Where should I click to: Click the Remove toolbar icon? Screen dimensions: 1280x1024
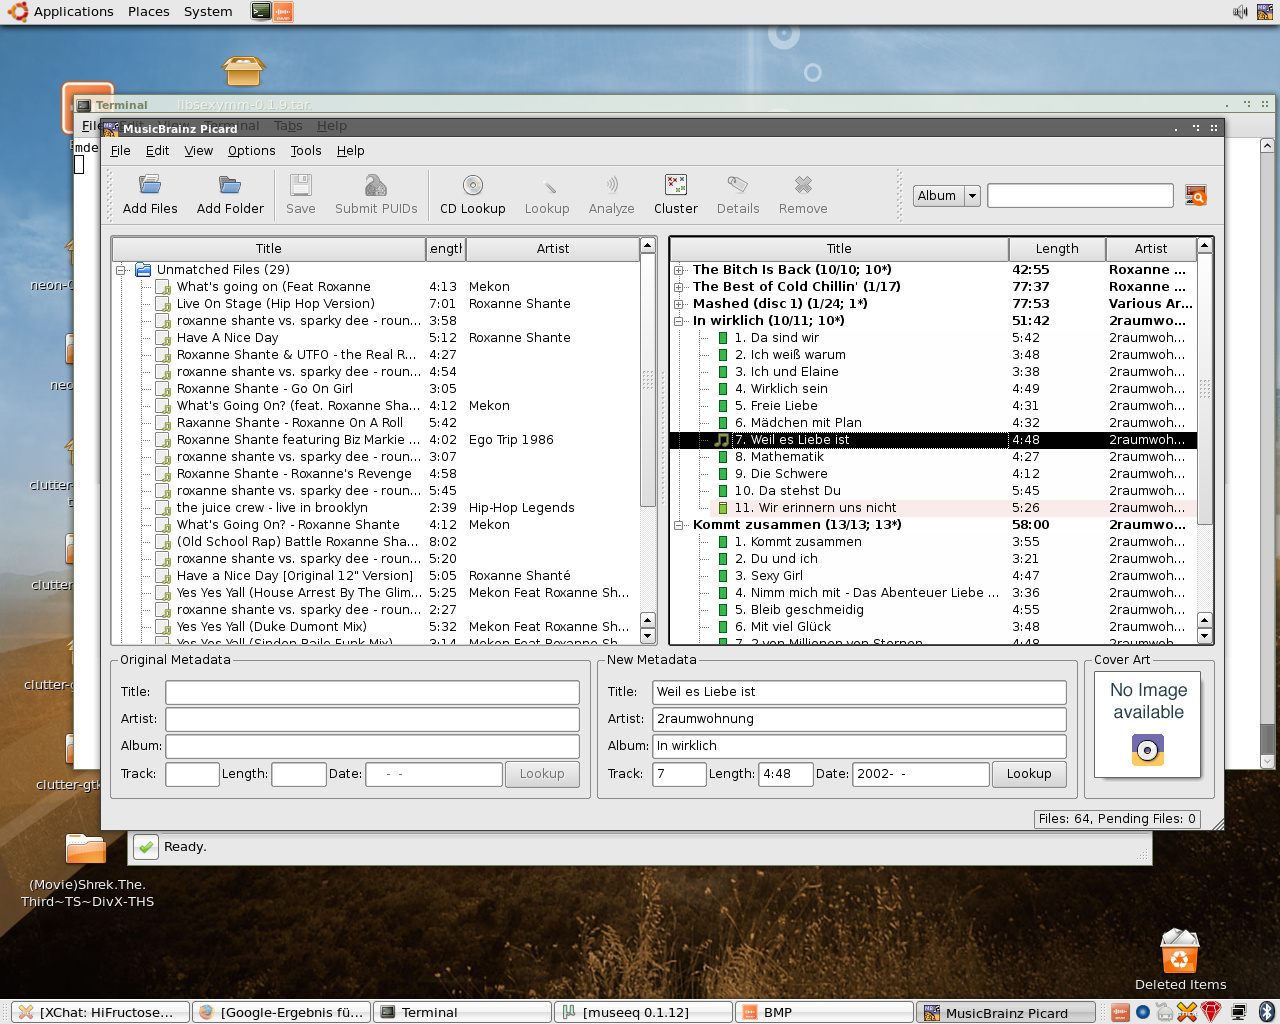point(803,185)
